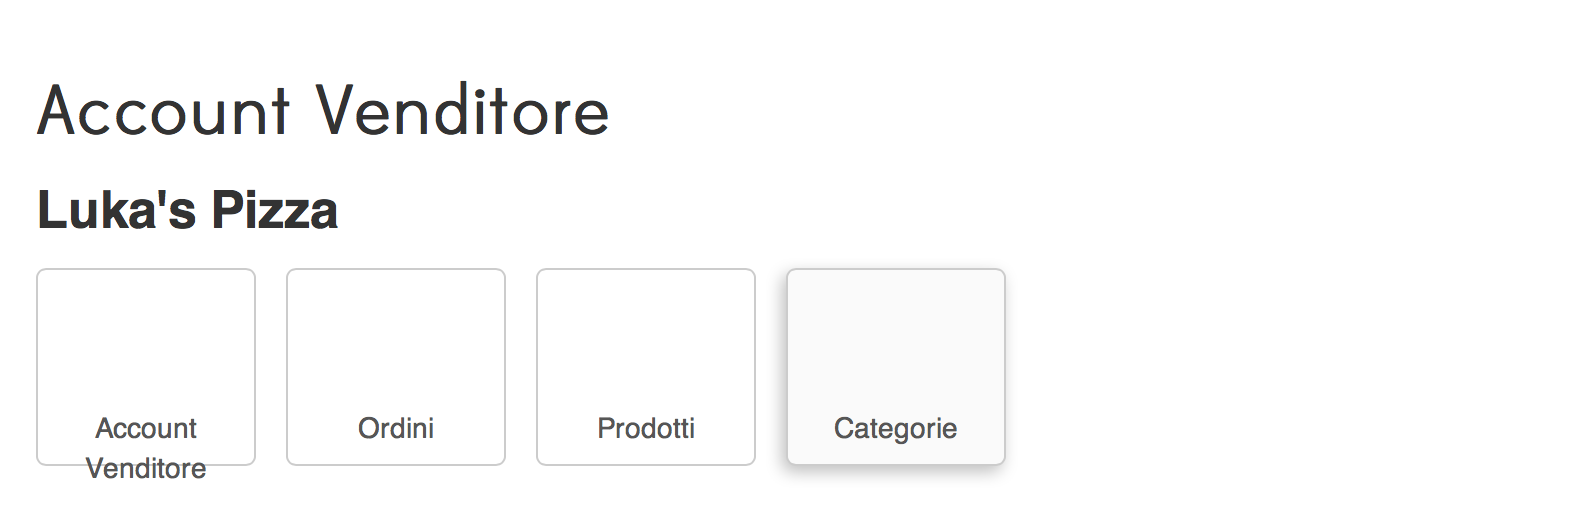Click blank icon area of Account Venditore tile
Screen dimensions: 1584x522
click(146, 335)
